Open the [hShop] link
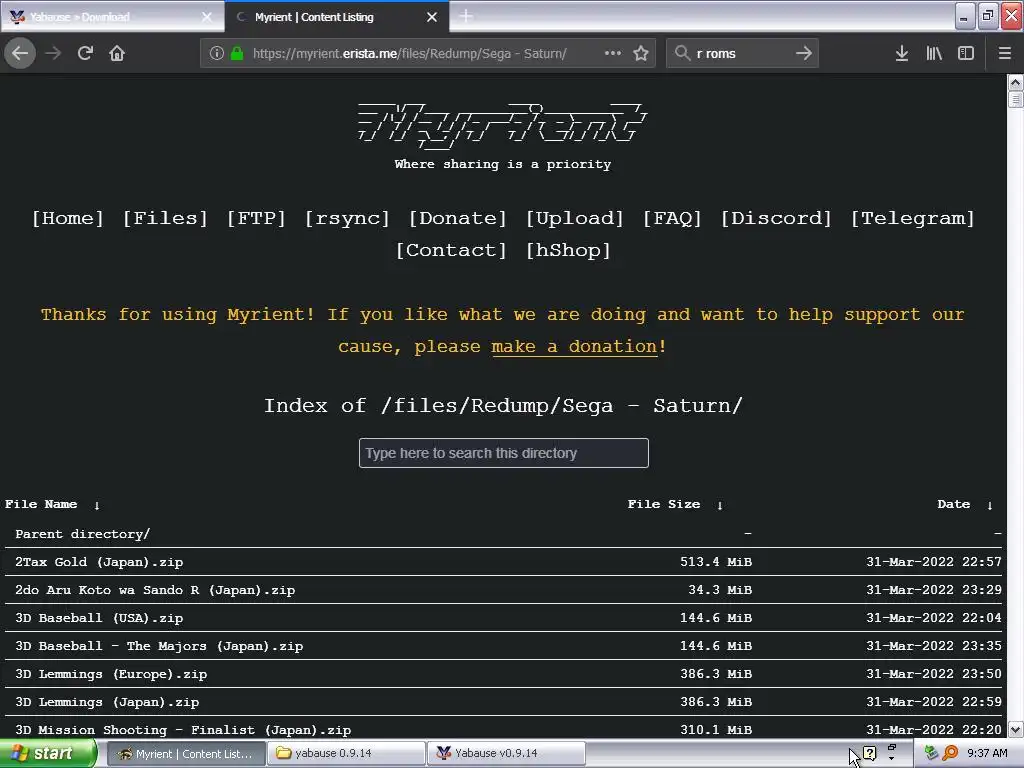The image size is (1024, 768). [x=568, y=250]
